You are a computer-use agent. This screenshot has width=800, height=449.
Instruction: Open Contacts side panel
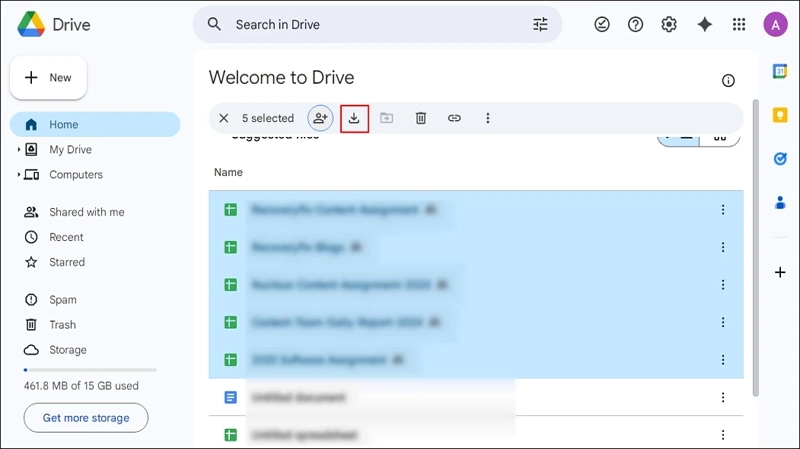[x=780, y=203]
